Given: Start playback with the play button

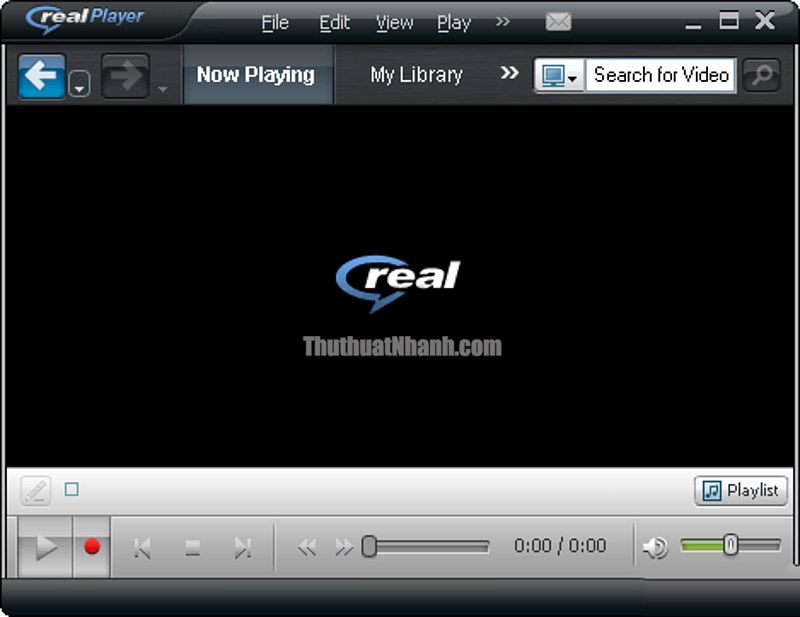Looking at the screenshot, I should click(45, 547).
